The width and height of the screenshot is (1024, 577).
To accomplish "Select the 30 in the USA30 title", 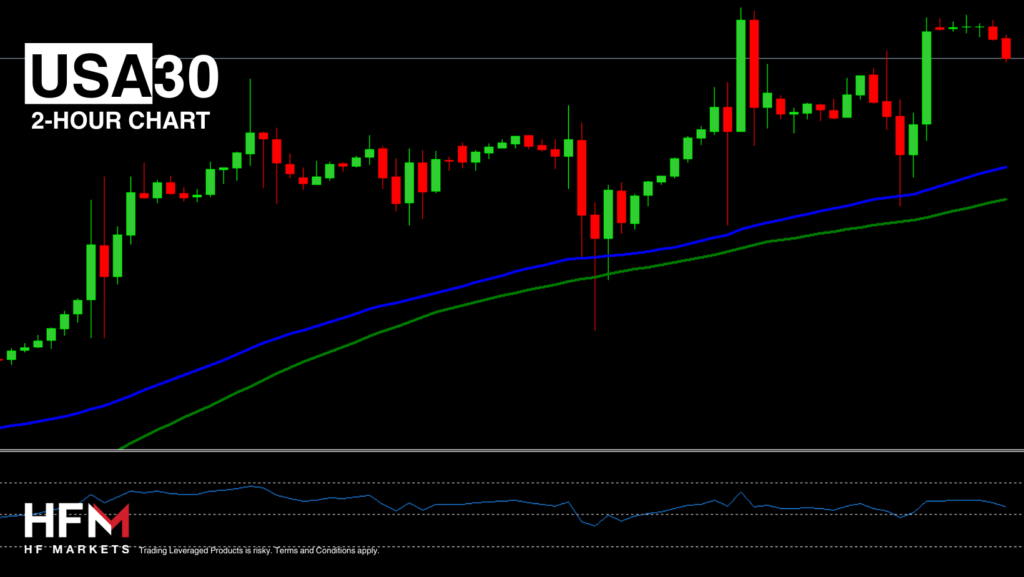I will coord(185,74).
